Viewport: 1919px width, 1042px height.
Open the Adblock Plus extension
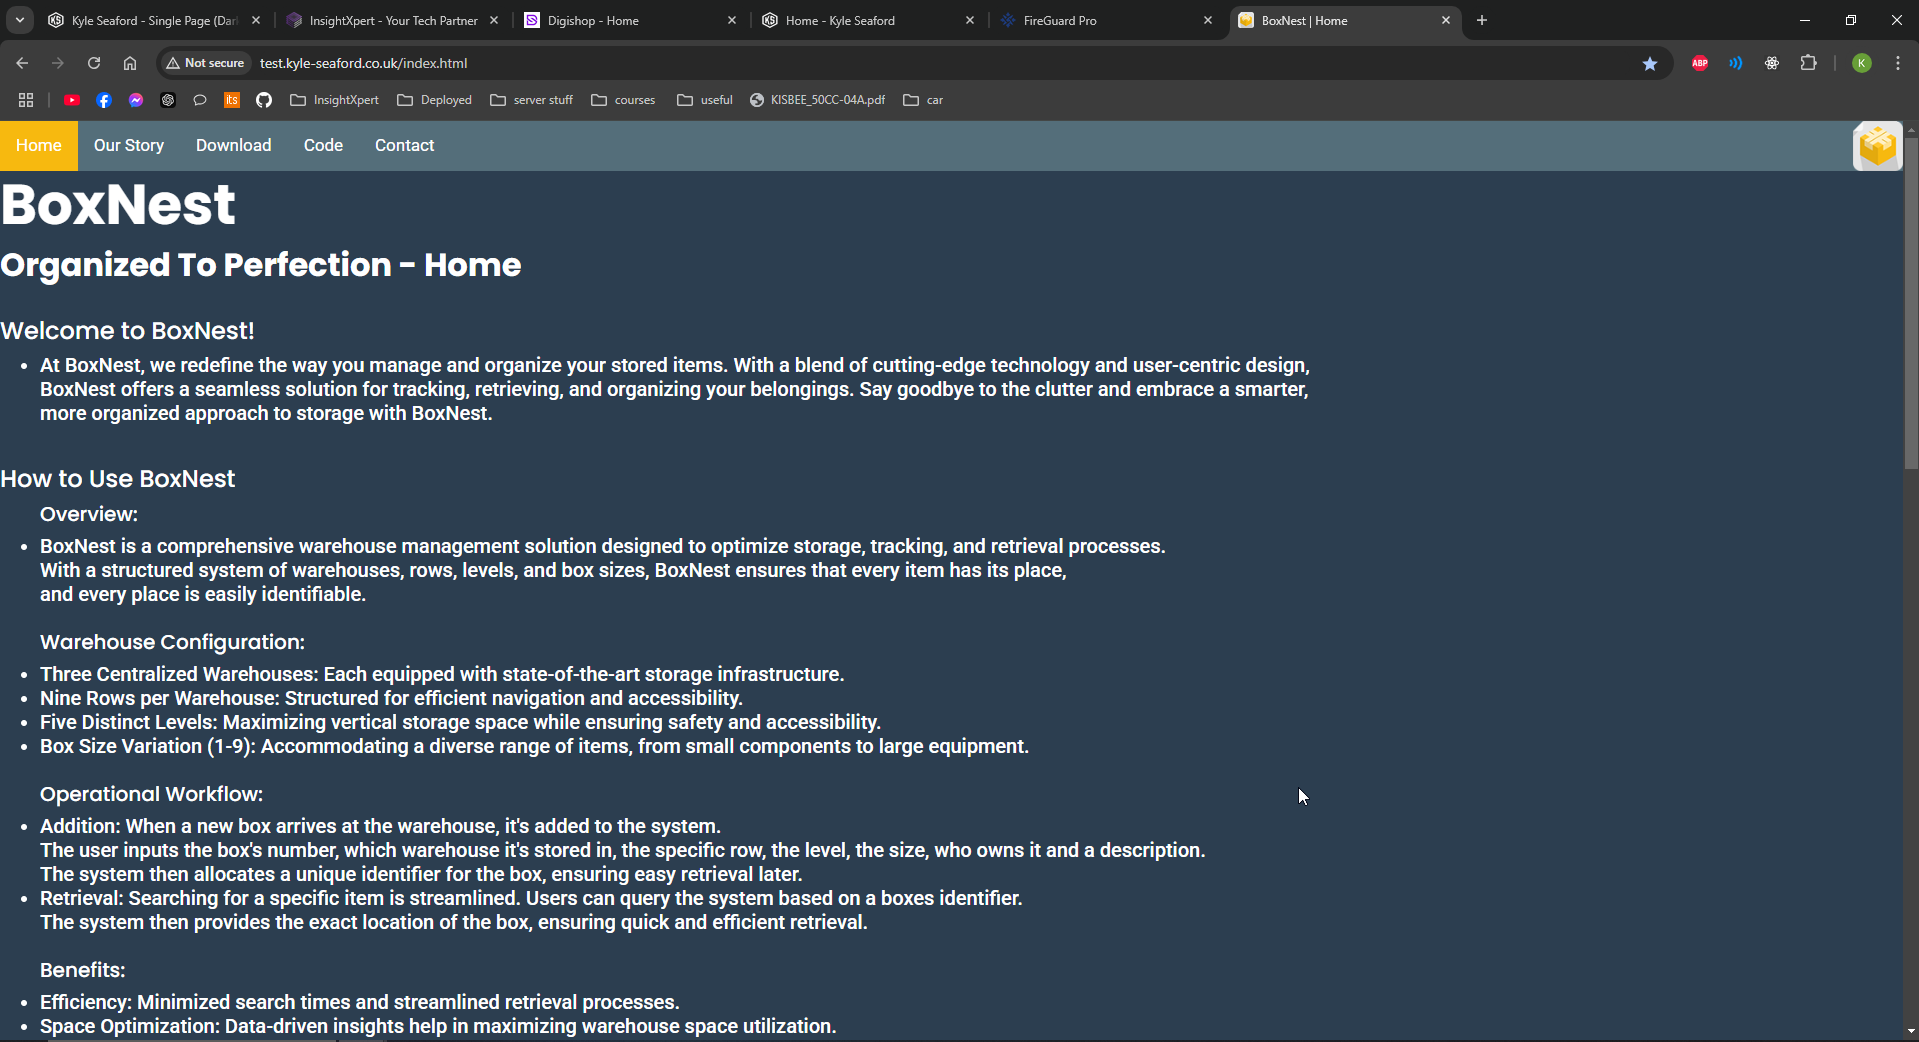(1699, 63)
